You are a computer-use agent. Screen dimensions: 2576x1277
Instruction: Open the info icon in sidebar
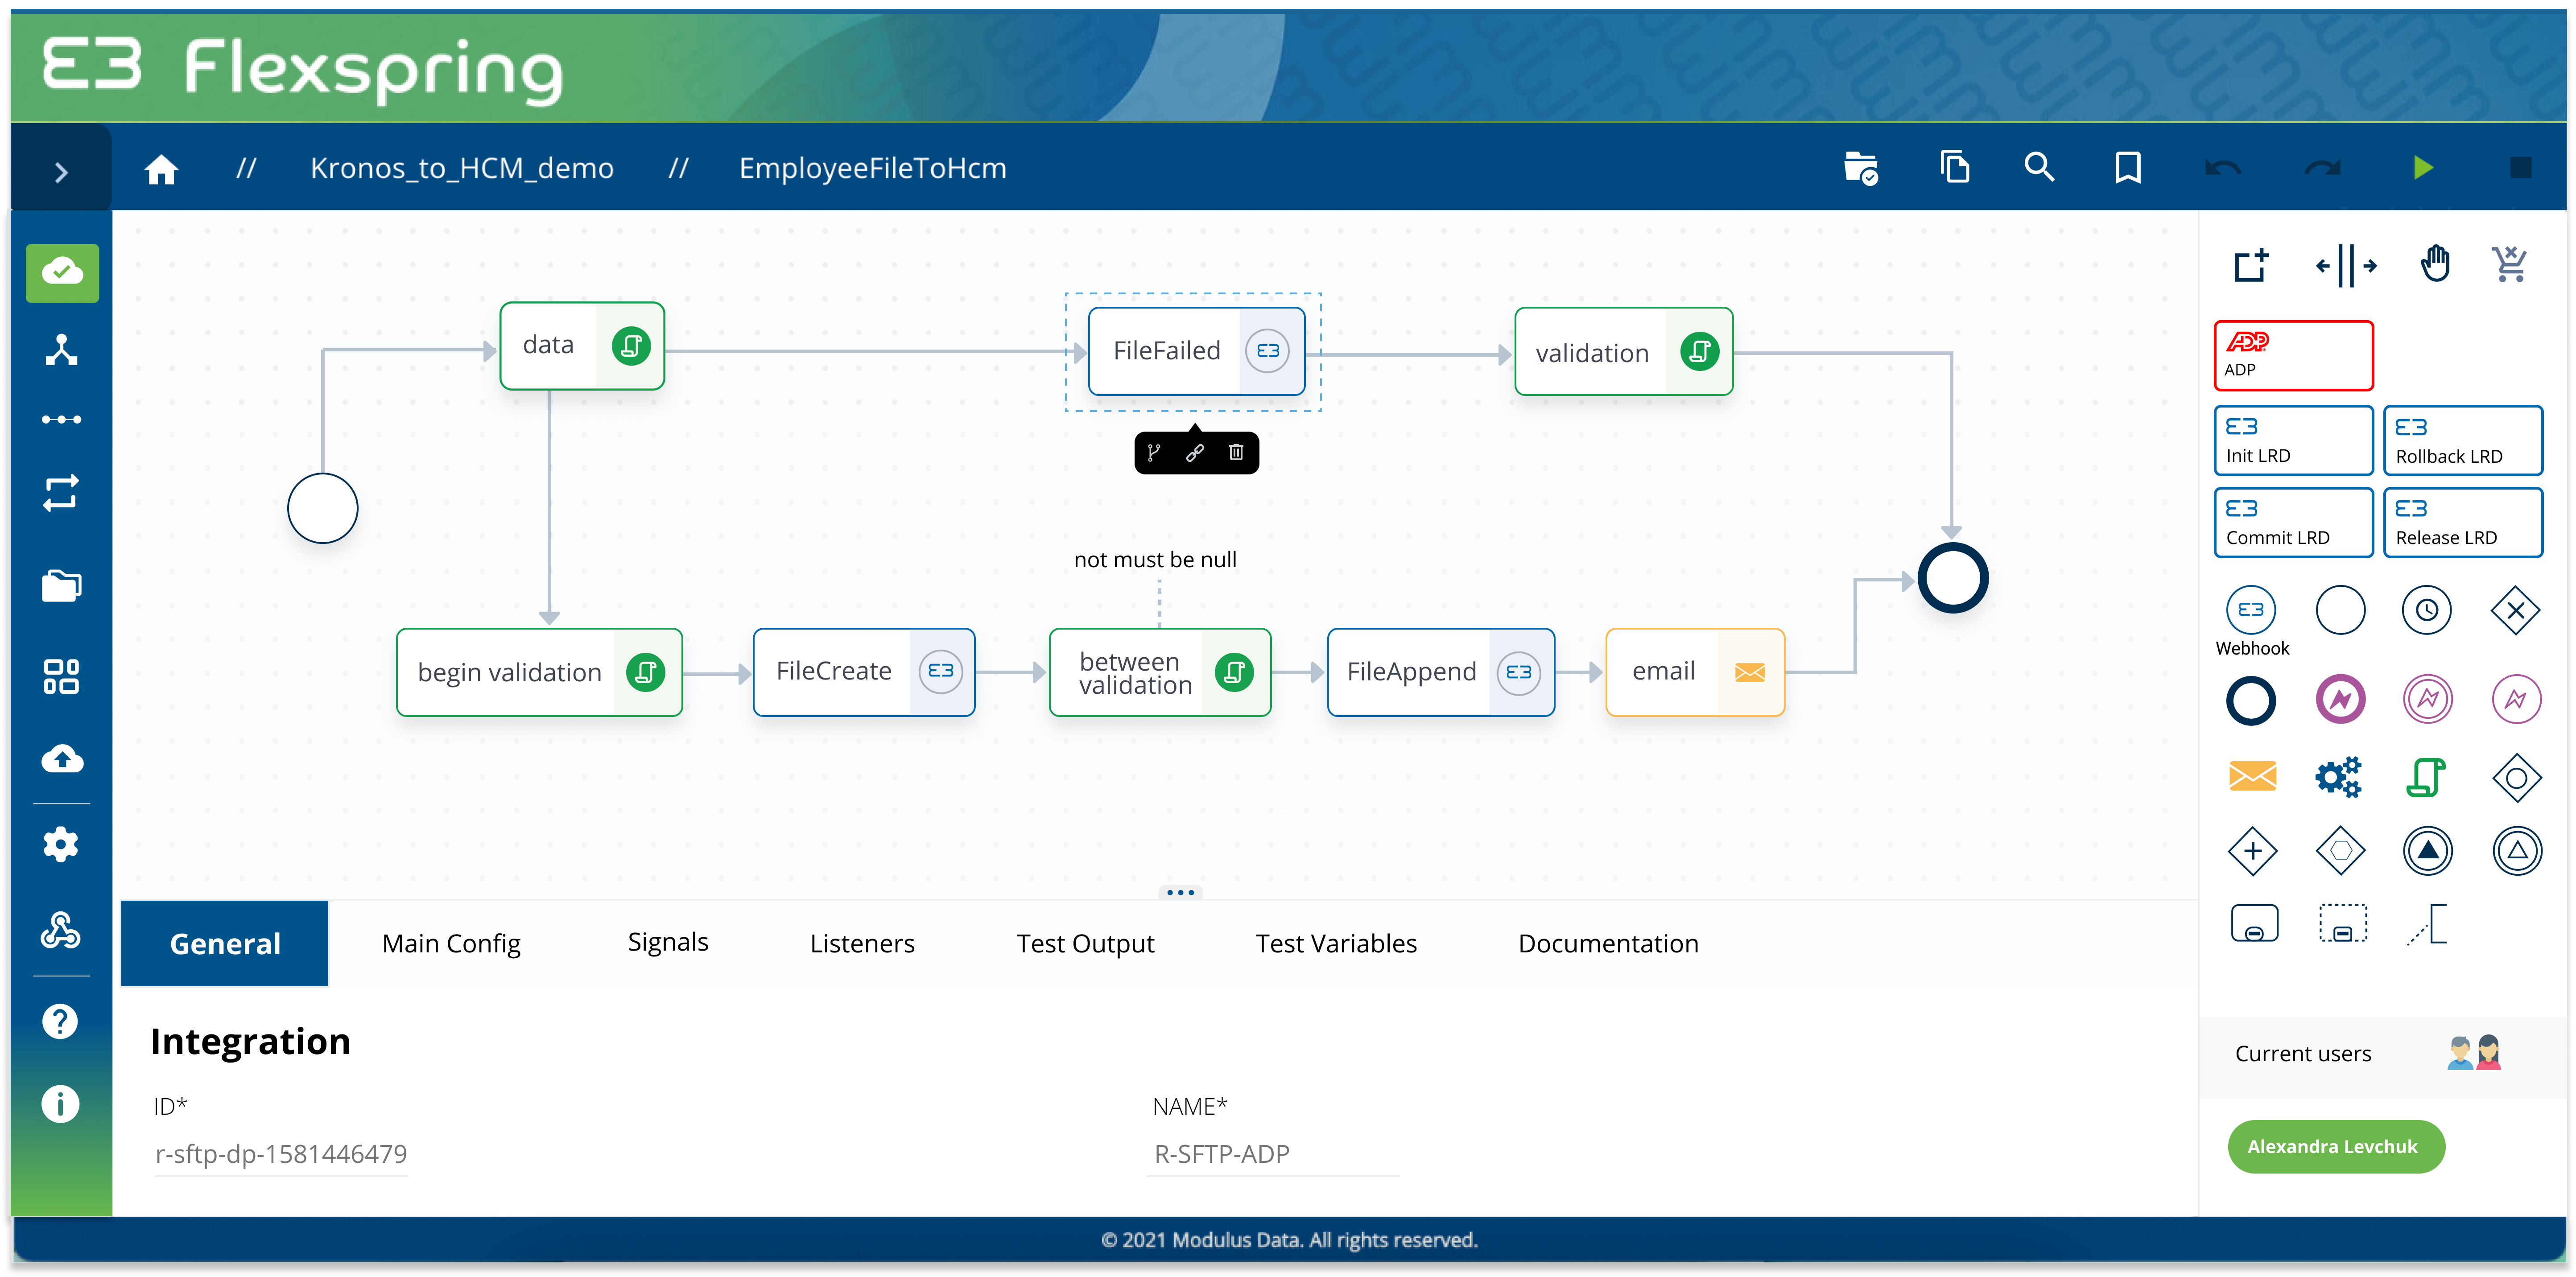60,1104
